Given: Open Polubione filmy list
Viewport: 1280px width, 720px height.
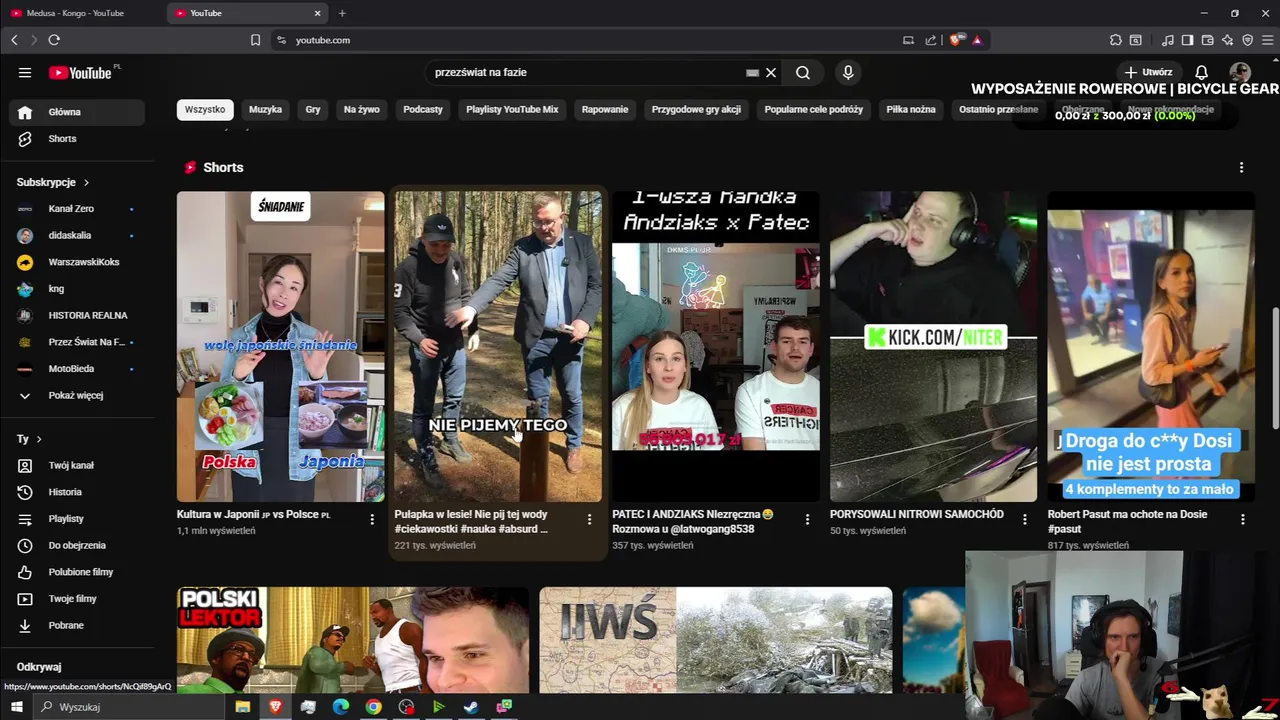Looking at the screenshot, I should tap(77, 572).
